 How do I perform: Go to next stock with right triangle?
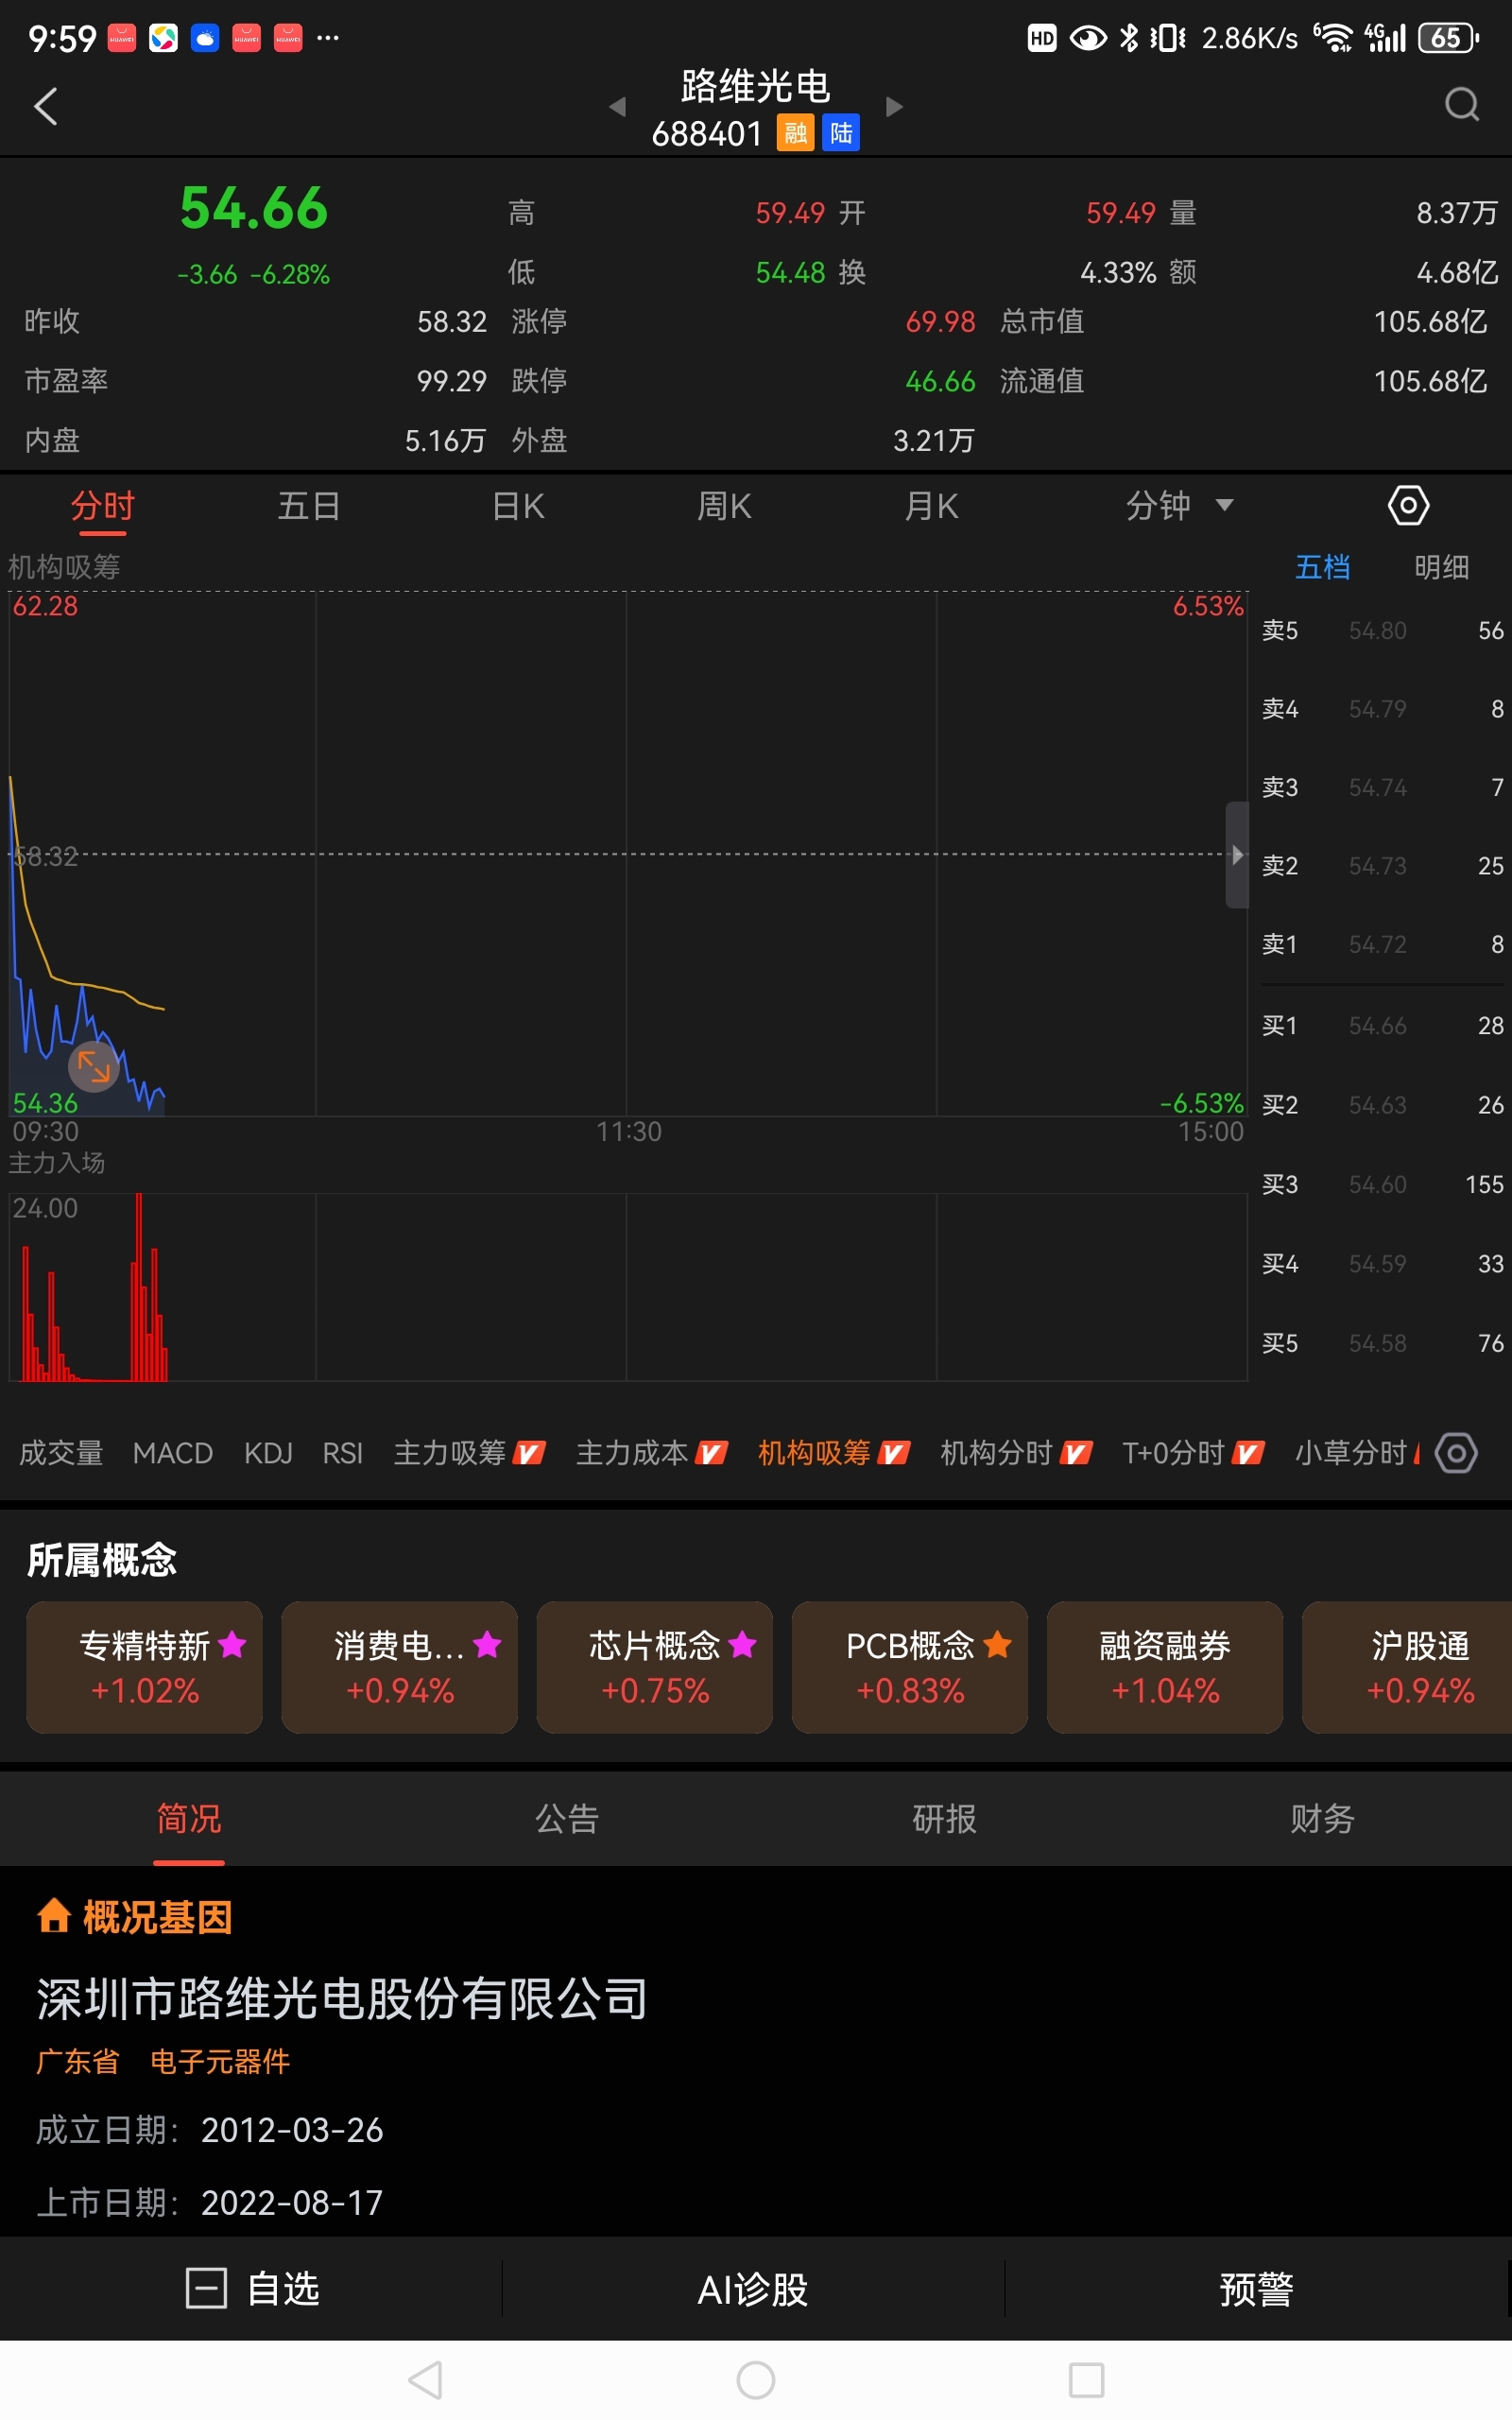894,106
